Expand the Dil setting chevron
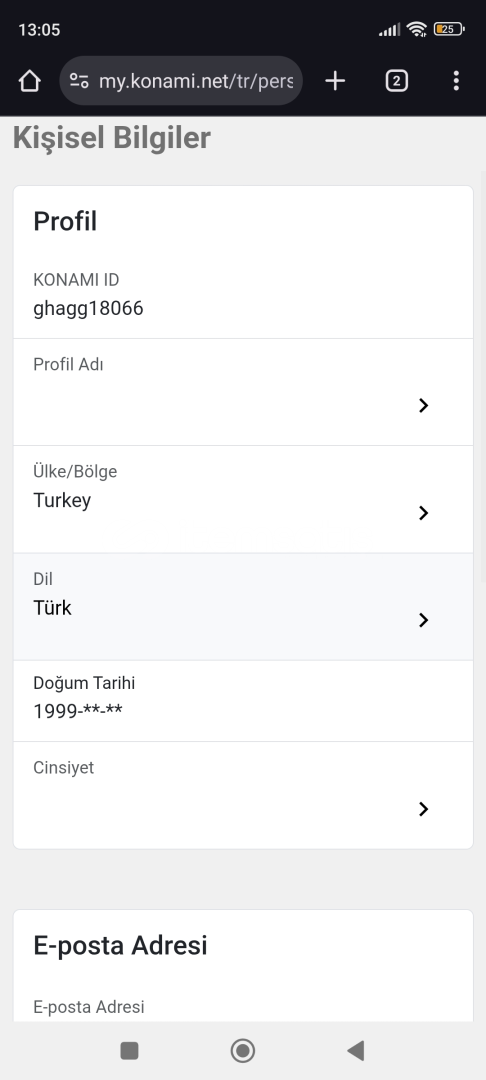The height and width of the screenshot is (1080, 486). coord(423,620)
